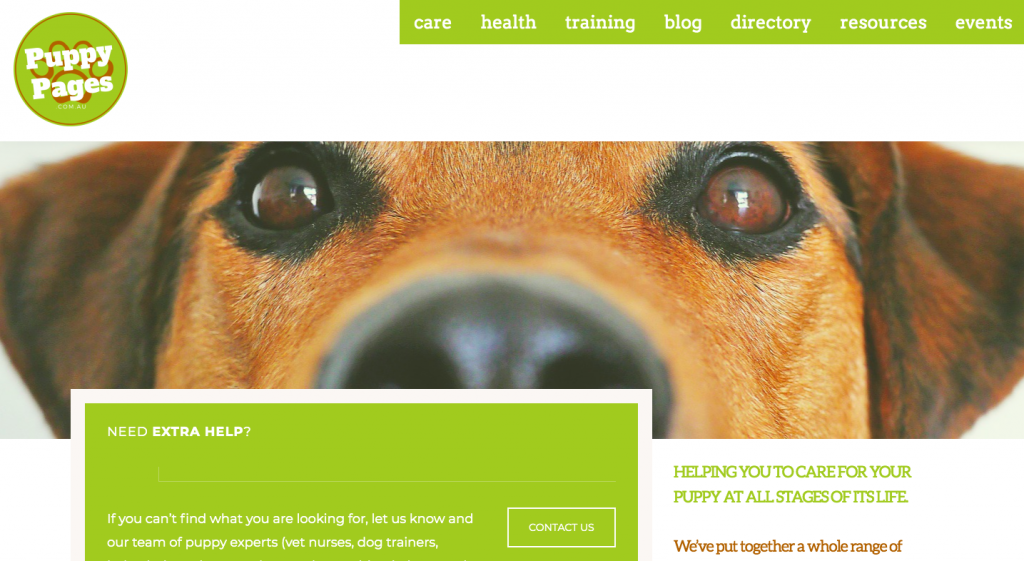The height and width of the screenshot is (561, 1024).
Task: Open the care menu item
Action: pos(432,22)
